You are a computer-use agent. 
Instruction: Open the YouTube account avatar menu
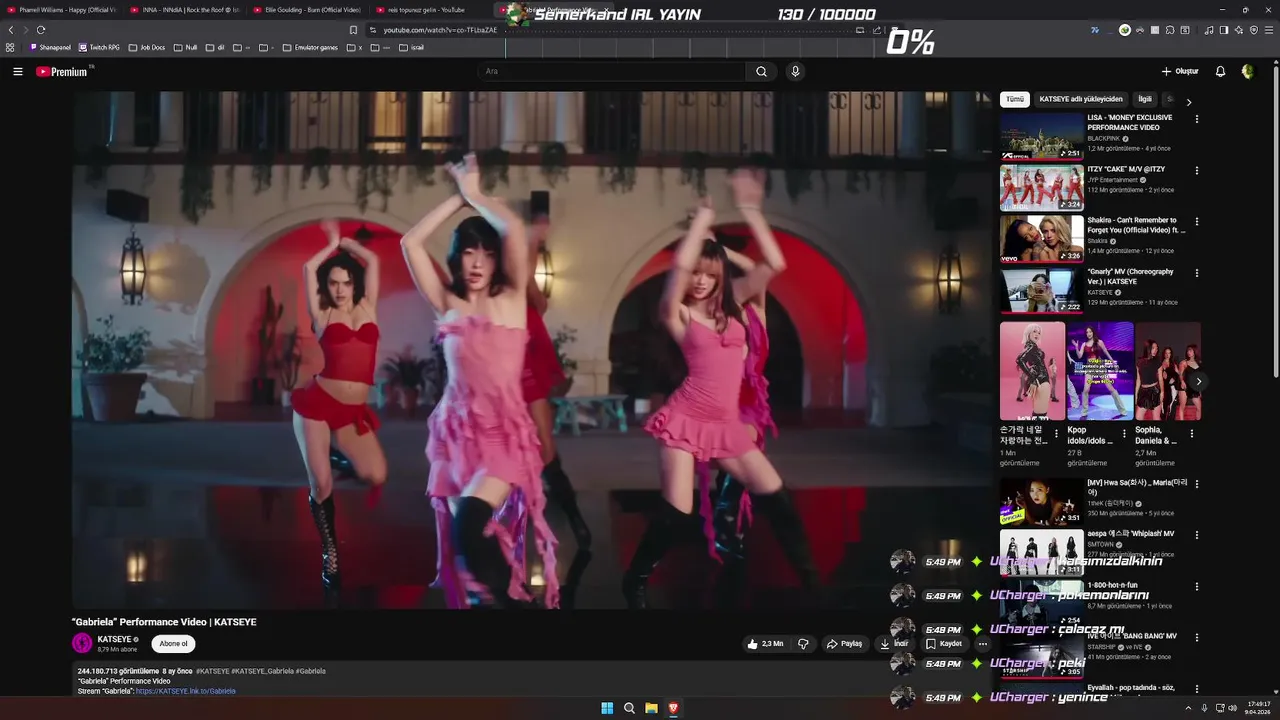[x=1247, y=71]
